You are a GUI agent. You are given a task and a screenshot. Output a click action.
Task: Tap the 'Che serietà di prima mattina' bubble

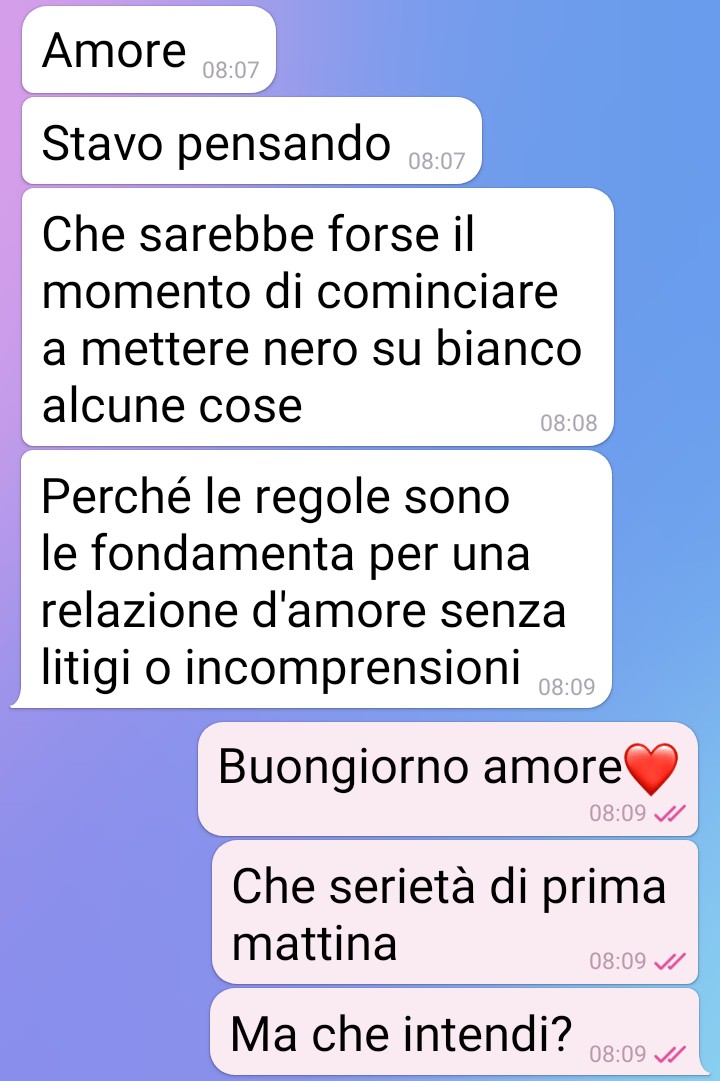pos(455,912)
